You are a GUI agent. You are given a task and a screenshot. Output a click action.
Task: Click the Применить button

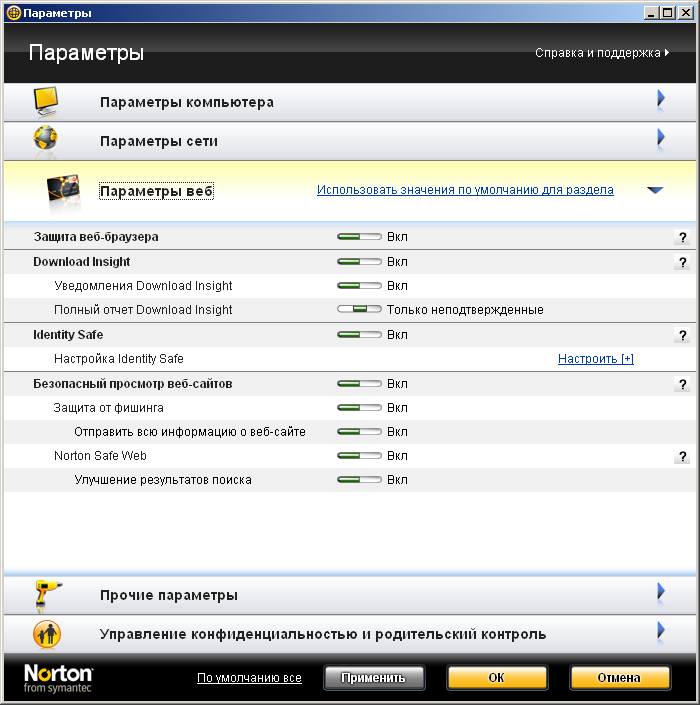(x=373, y=678)
